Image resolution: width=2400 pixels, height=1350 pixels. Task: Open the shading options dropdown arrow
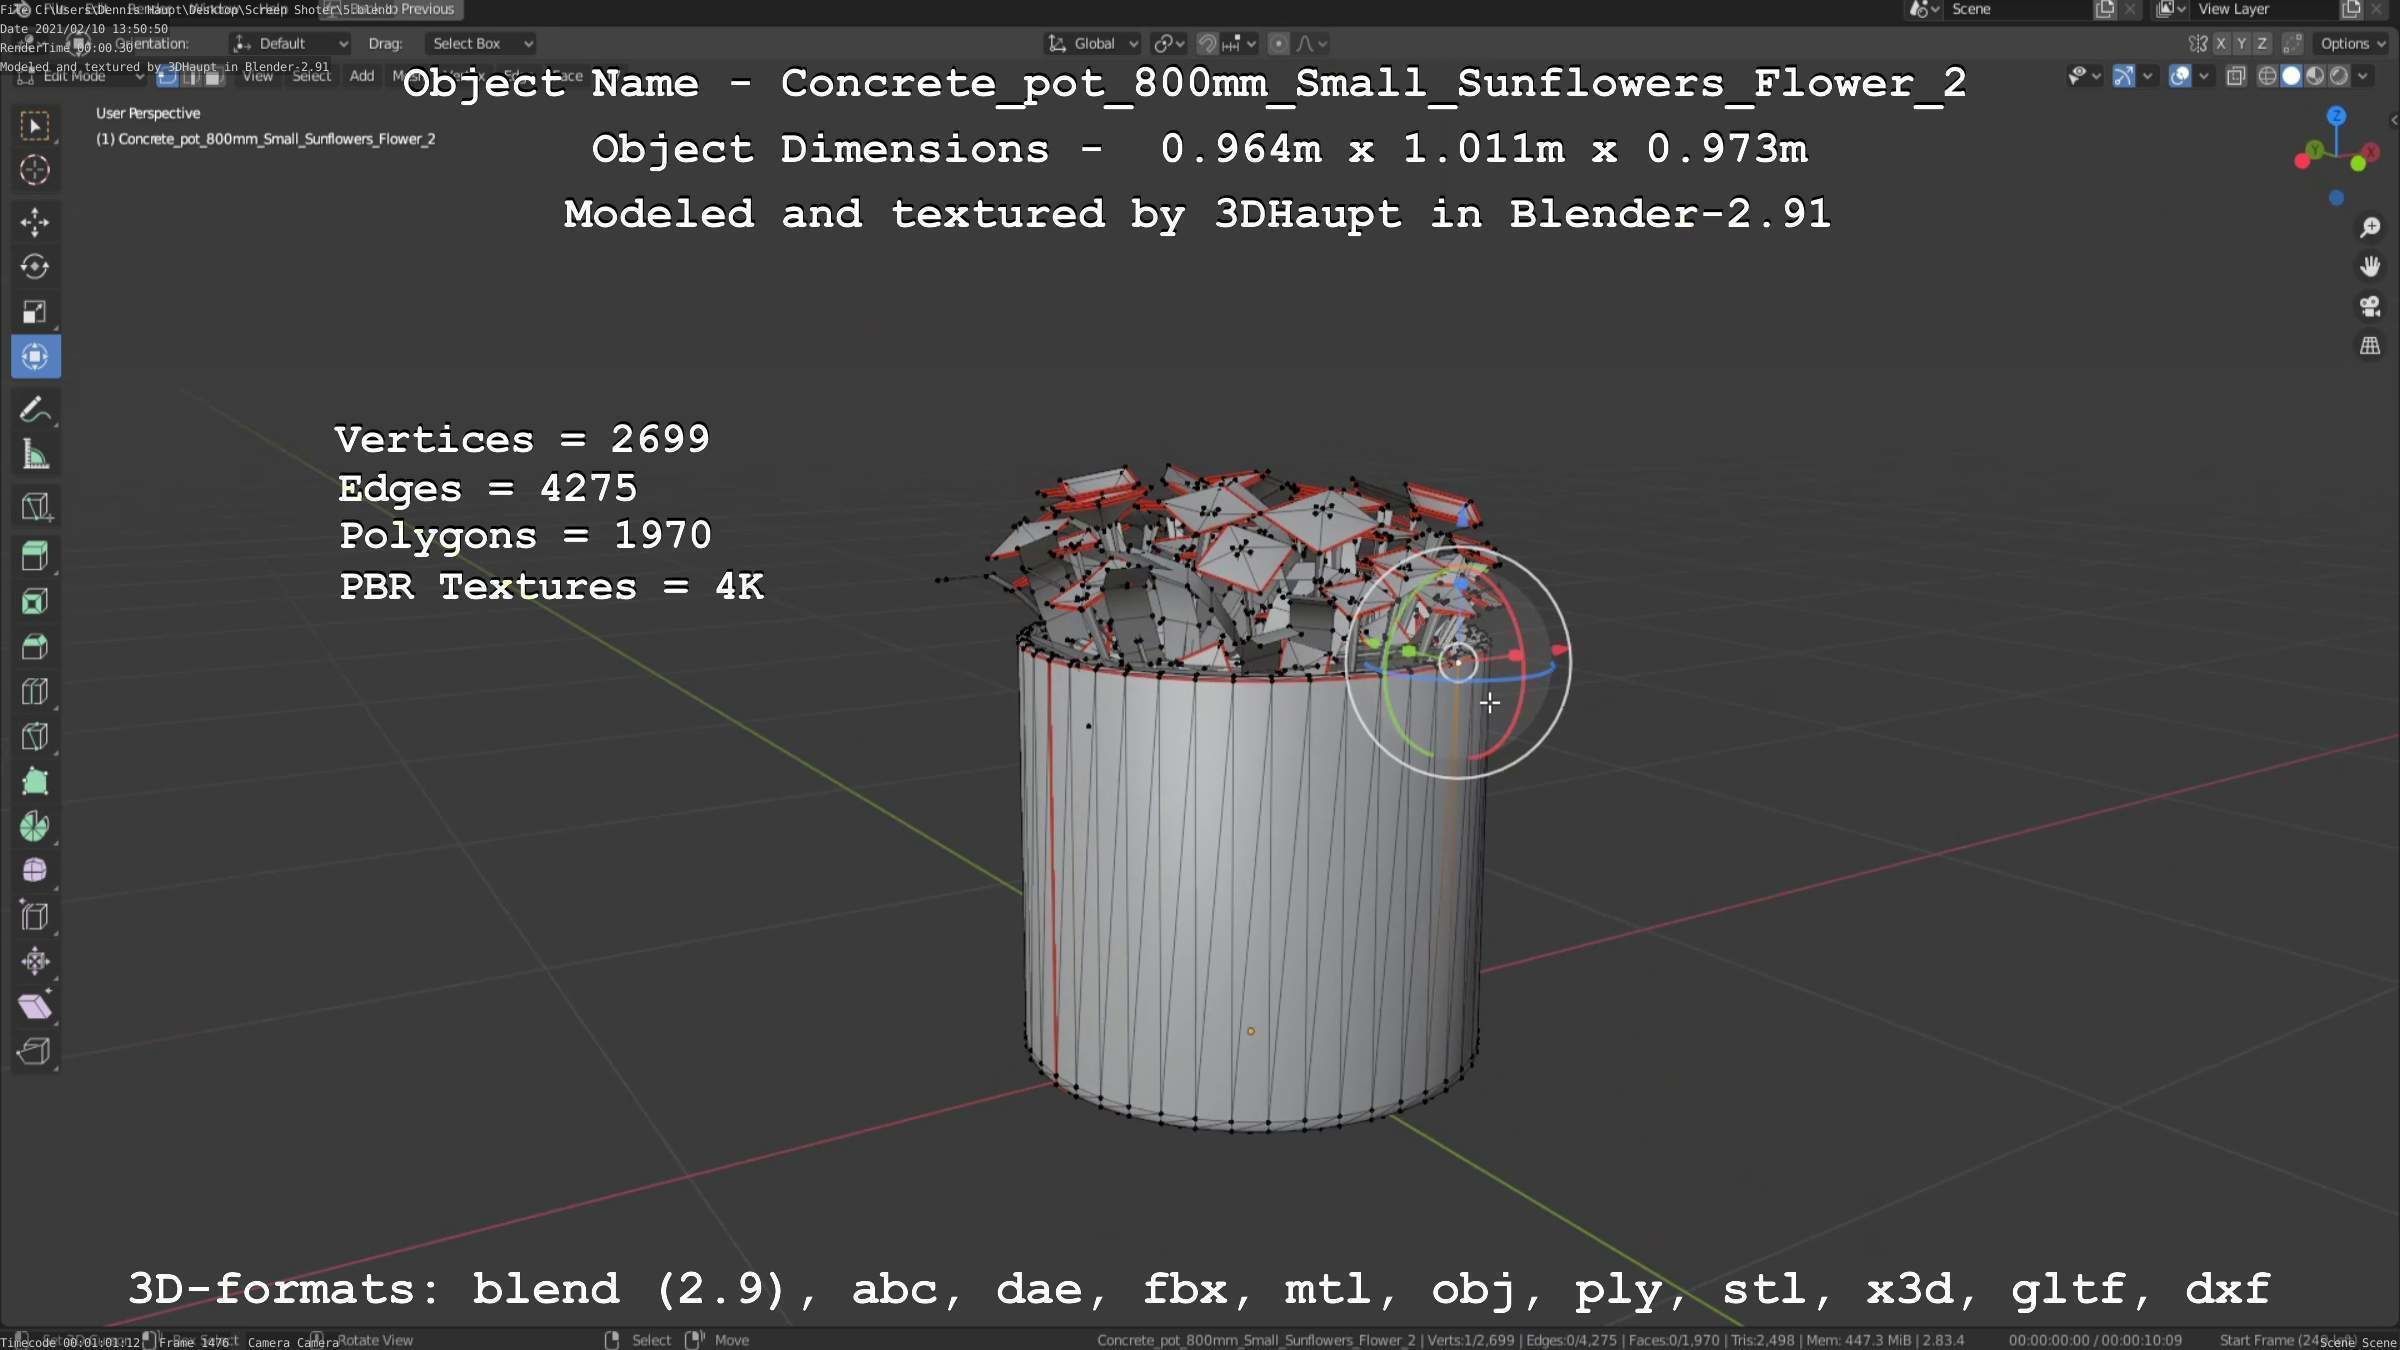pos(2362,76)
